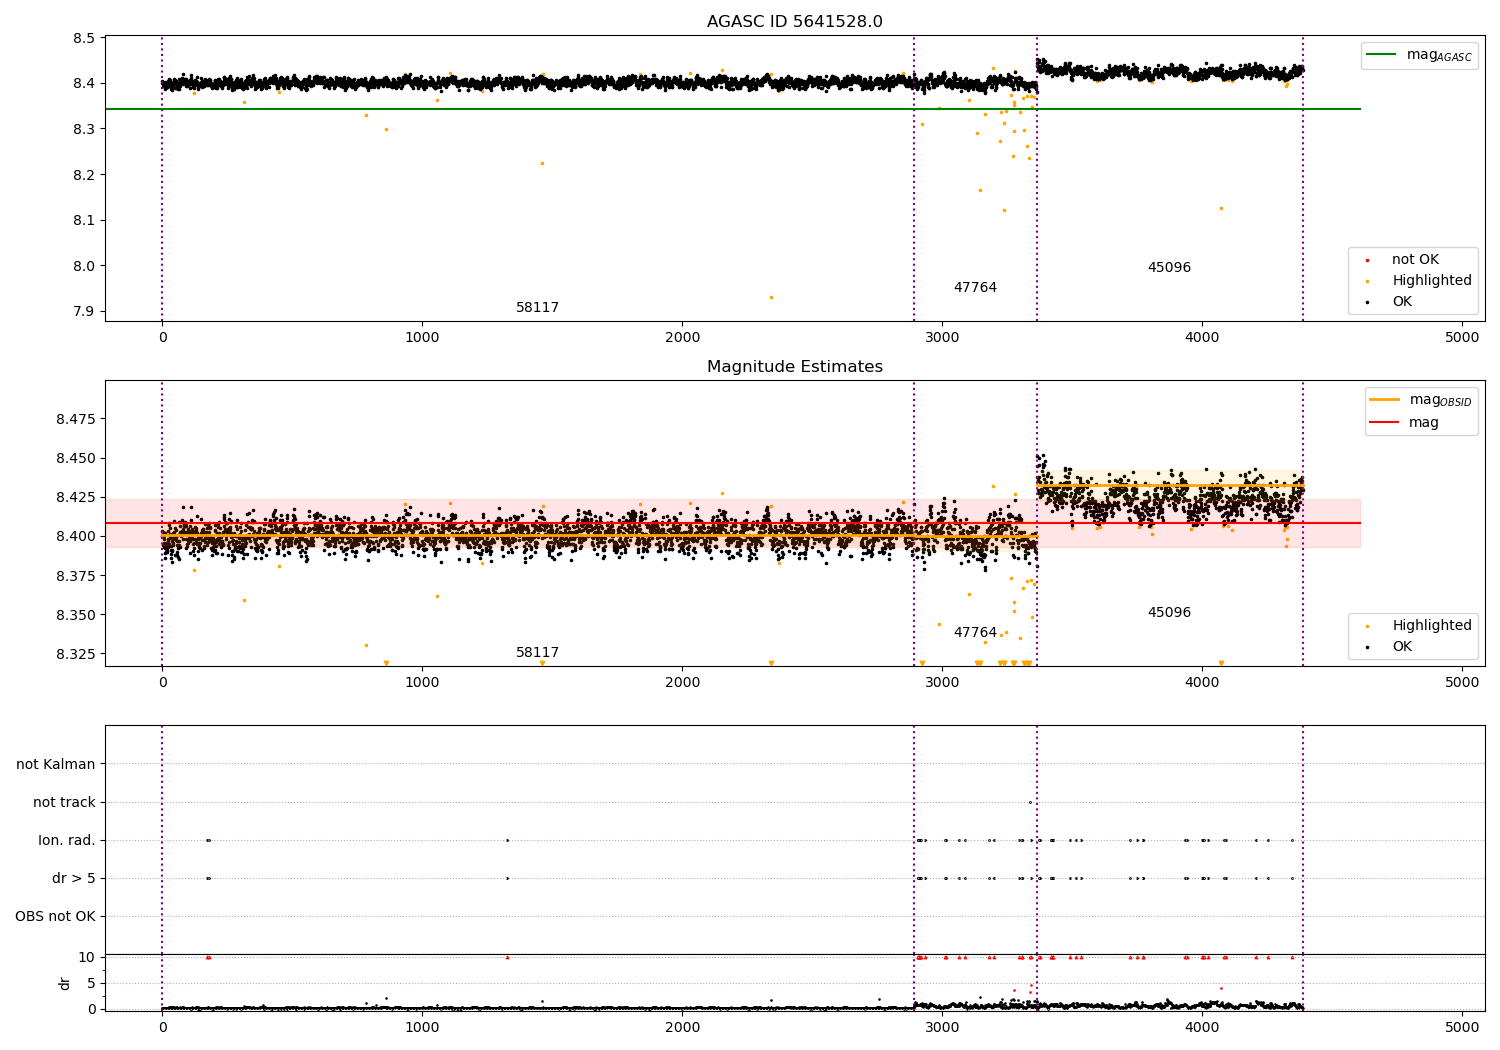The image size is (1500, 1050).
Task: Click the 'Ion. rad.' axis label
Action: tap(67, 841)
